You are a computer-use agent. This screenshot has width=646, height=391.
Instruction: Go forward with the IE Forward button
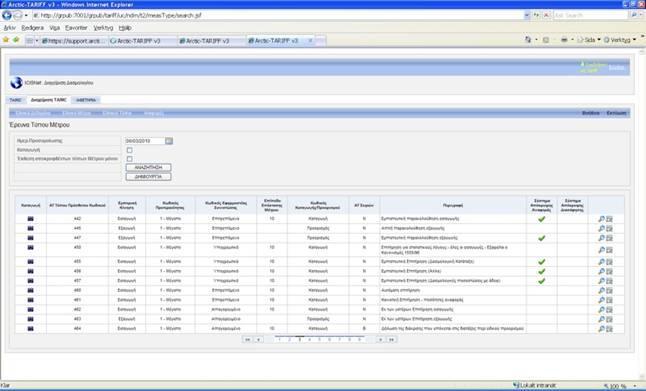17,15
